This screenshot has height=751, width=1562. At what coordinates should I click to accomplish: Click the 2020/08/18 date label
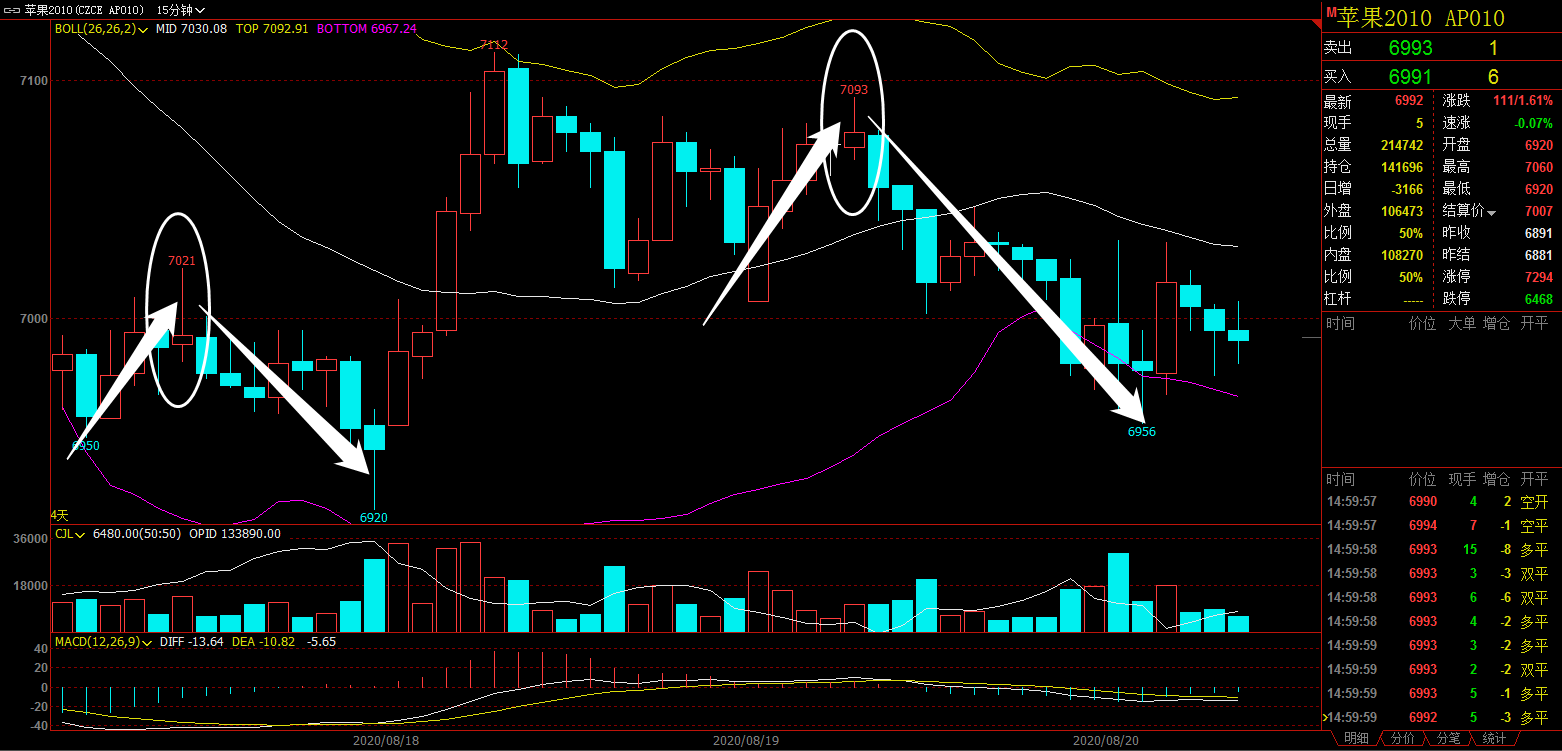[x=386, y=741]
